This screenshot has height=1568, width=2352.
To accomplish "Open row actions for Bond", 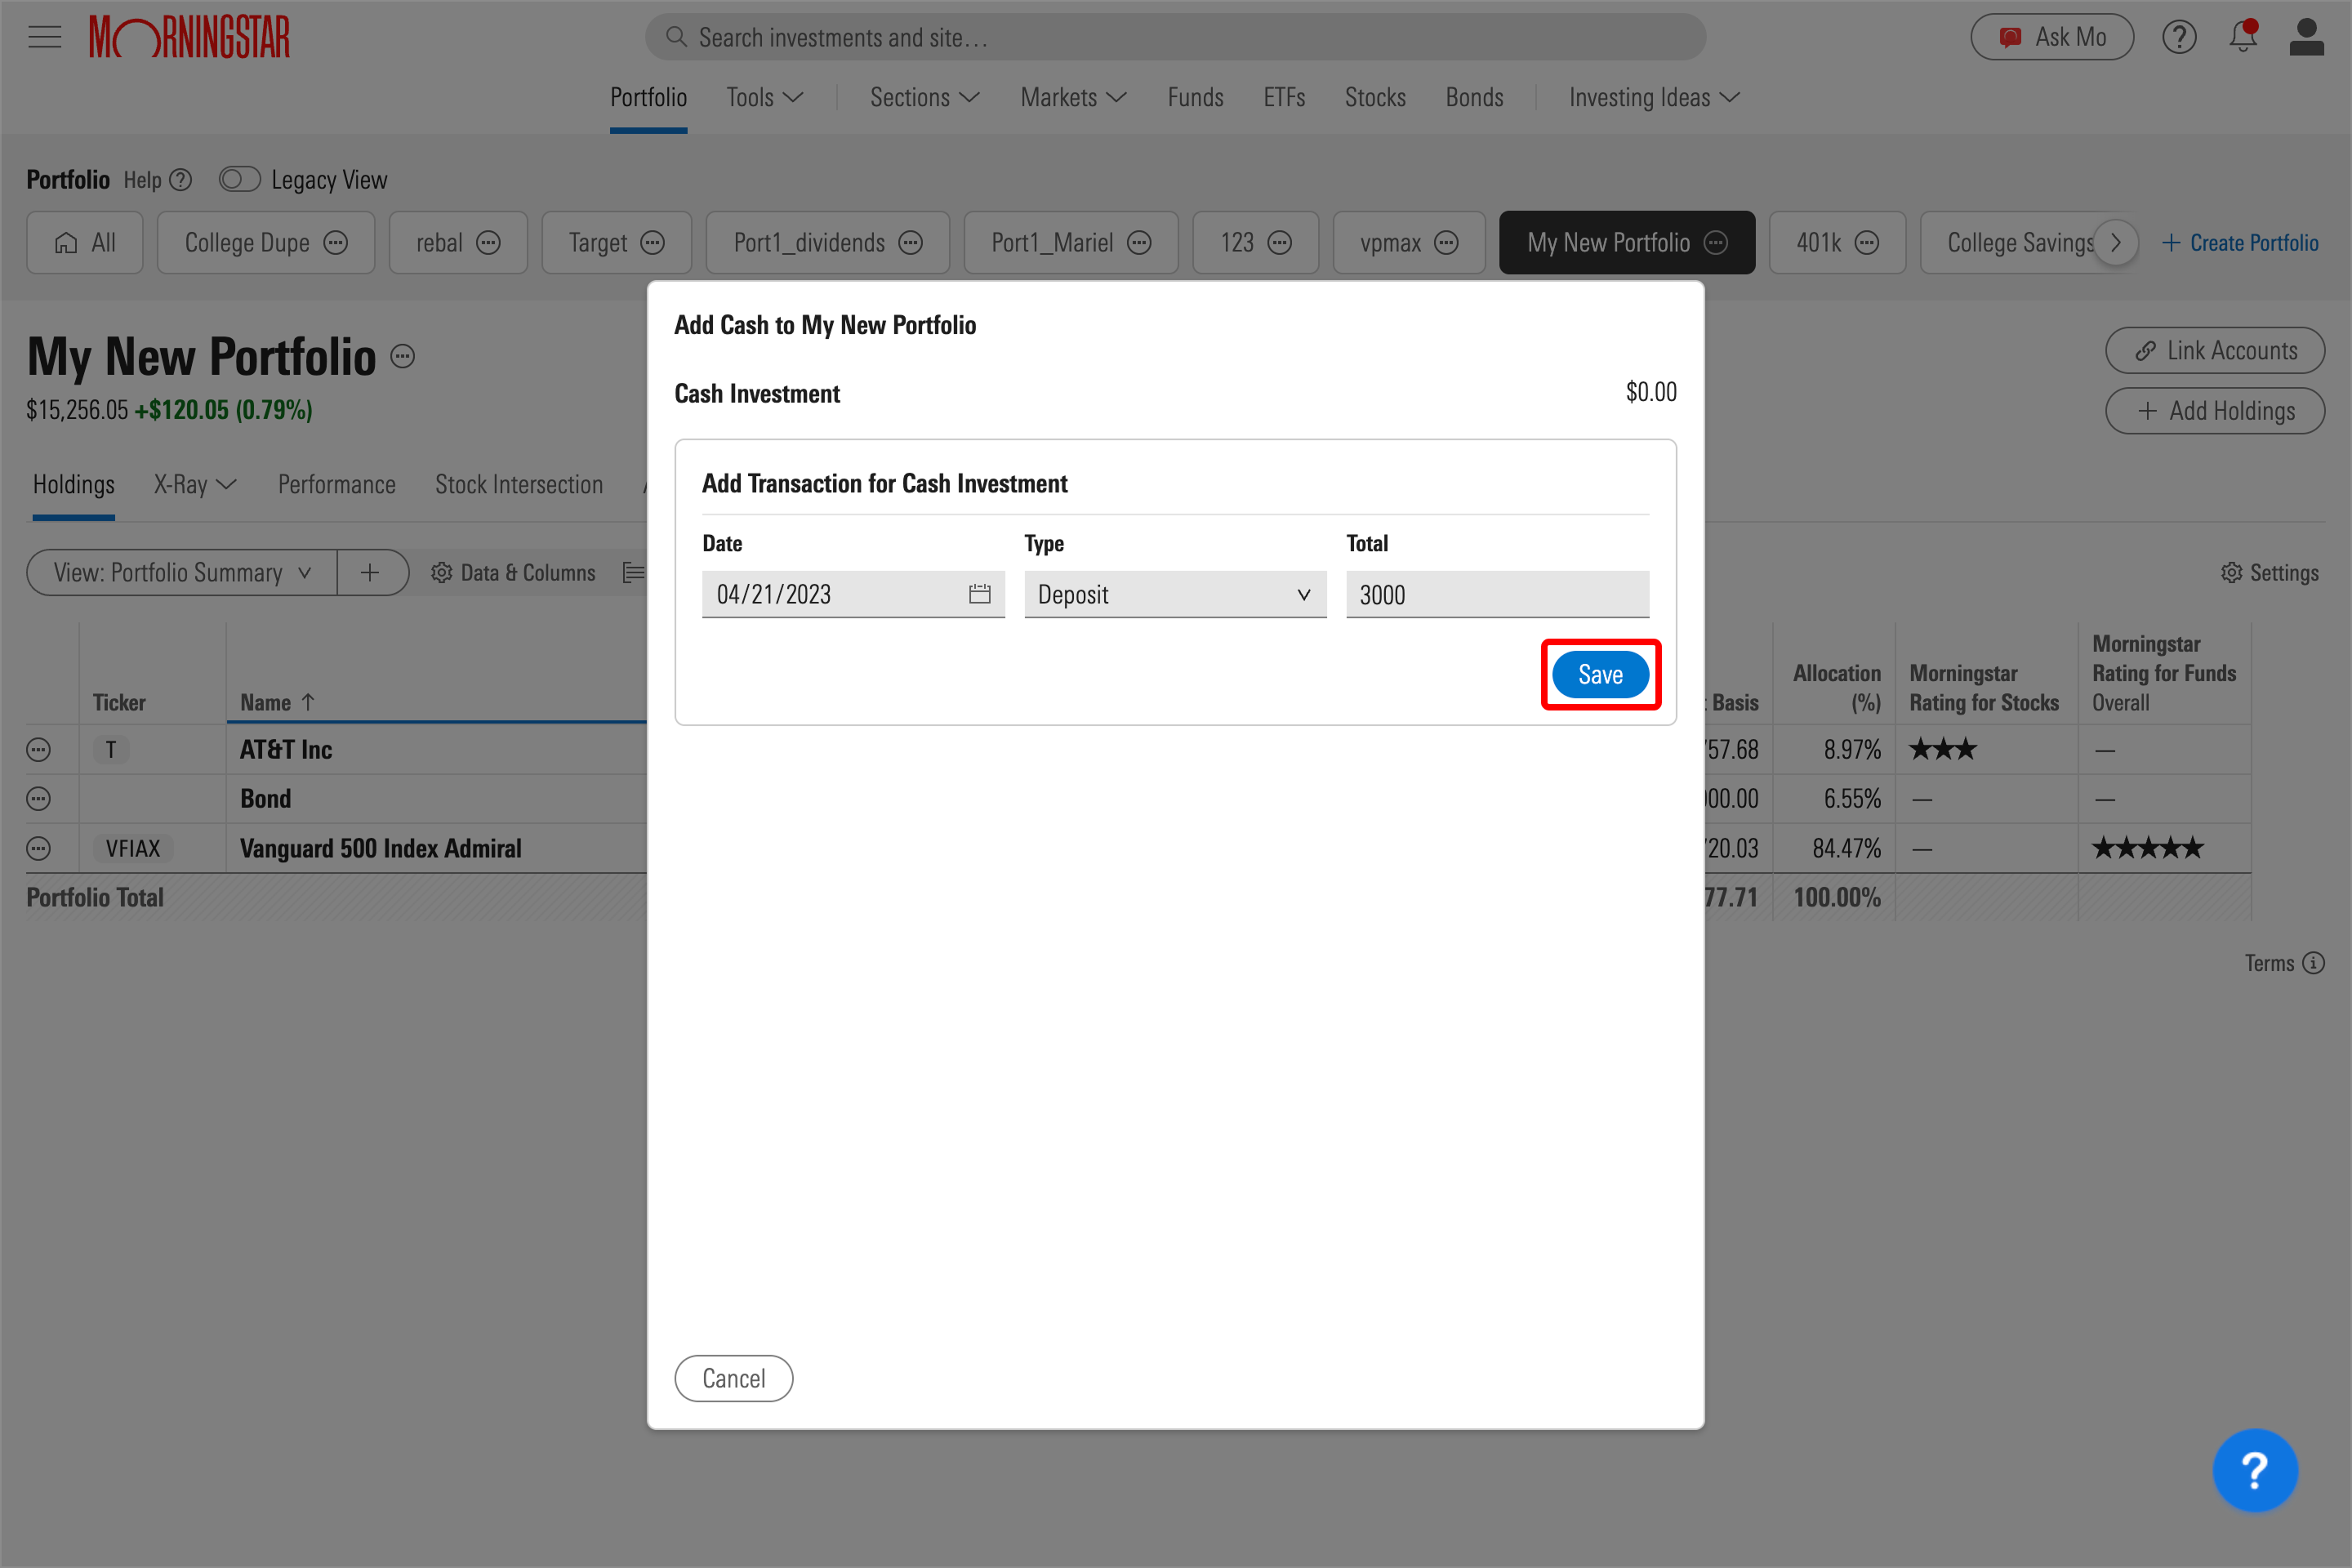I will click(x=39, y=799).
